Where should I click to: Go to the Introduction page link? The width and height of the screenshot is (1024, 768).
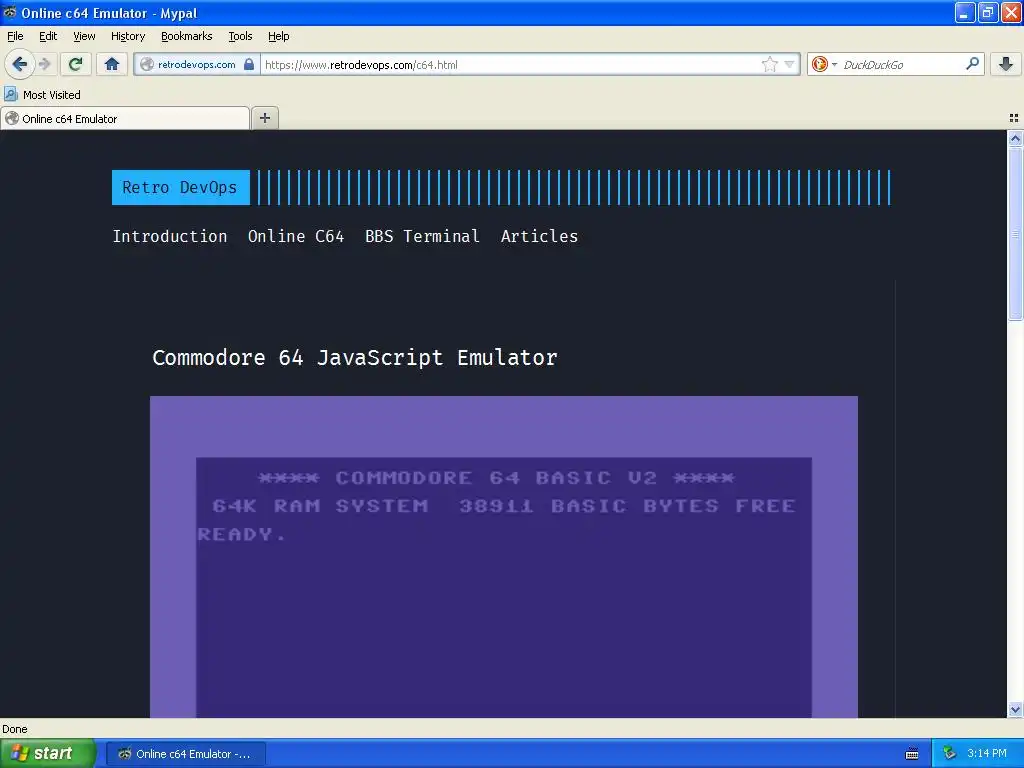pyautogui.click(x=170, y=236)
